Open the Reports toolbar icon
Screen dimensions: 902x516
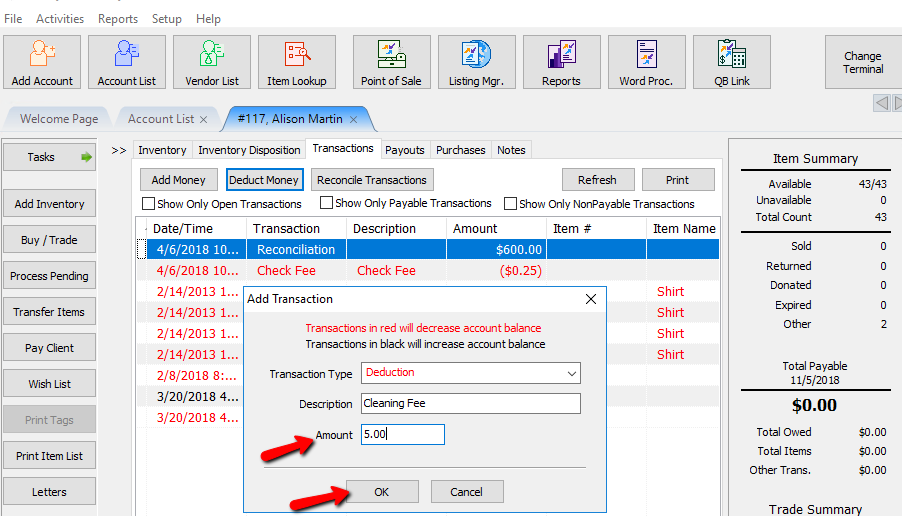tap(561, 62)
